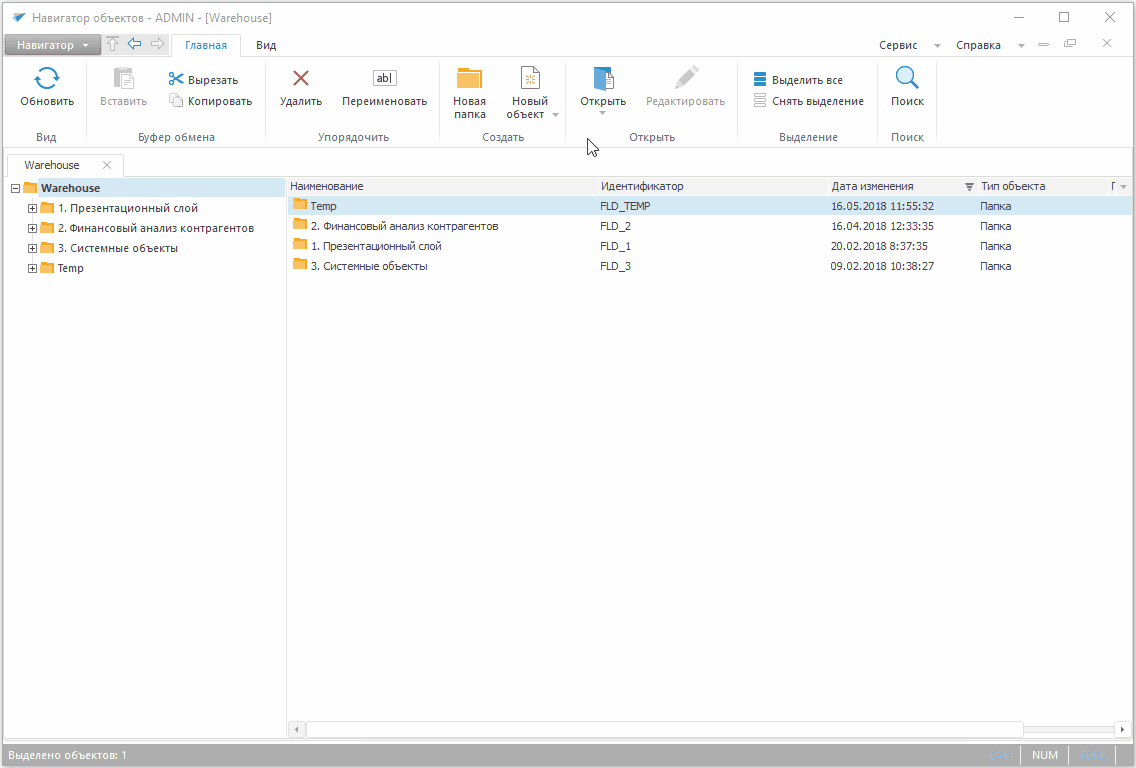Expand Temp tree node
1136x768 pixels.
click(32, 268)
